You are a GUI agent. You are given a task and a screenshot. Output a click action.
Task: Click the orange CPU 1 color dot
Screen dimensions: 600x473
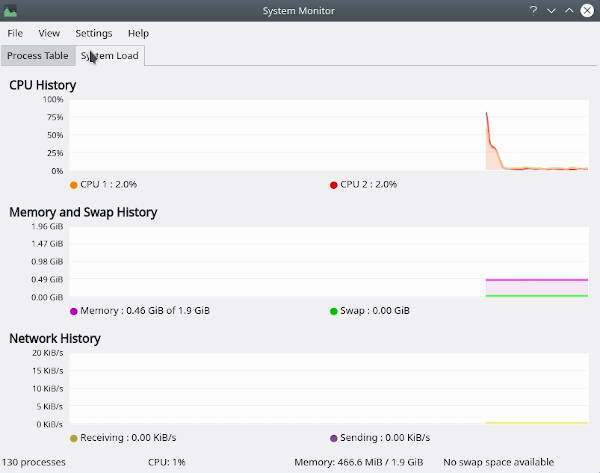point(74,185)
